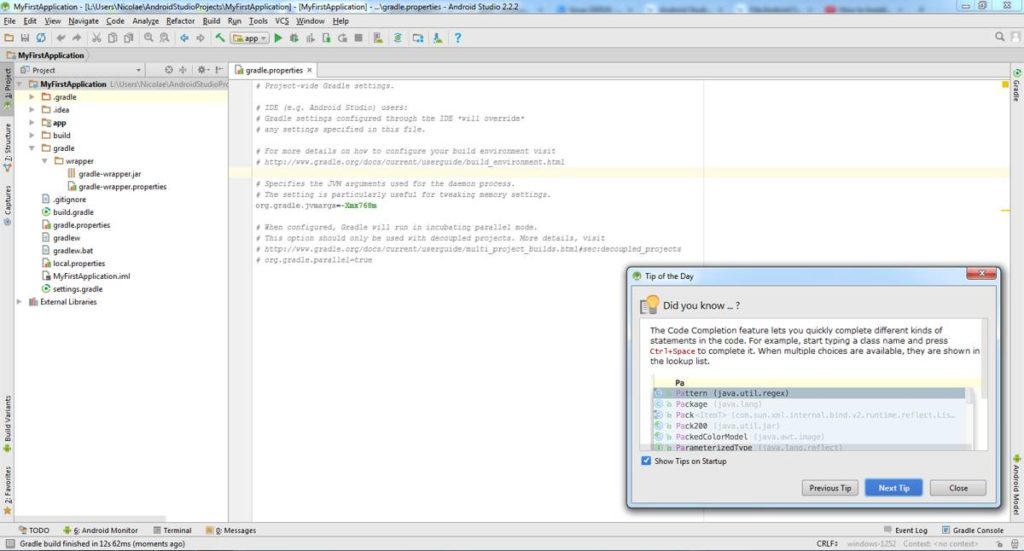This screenshot has height=551, width=1024.
Task: Toggle the Show Tips on Startup checkbox
Action: click(x=646, y=461)
